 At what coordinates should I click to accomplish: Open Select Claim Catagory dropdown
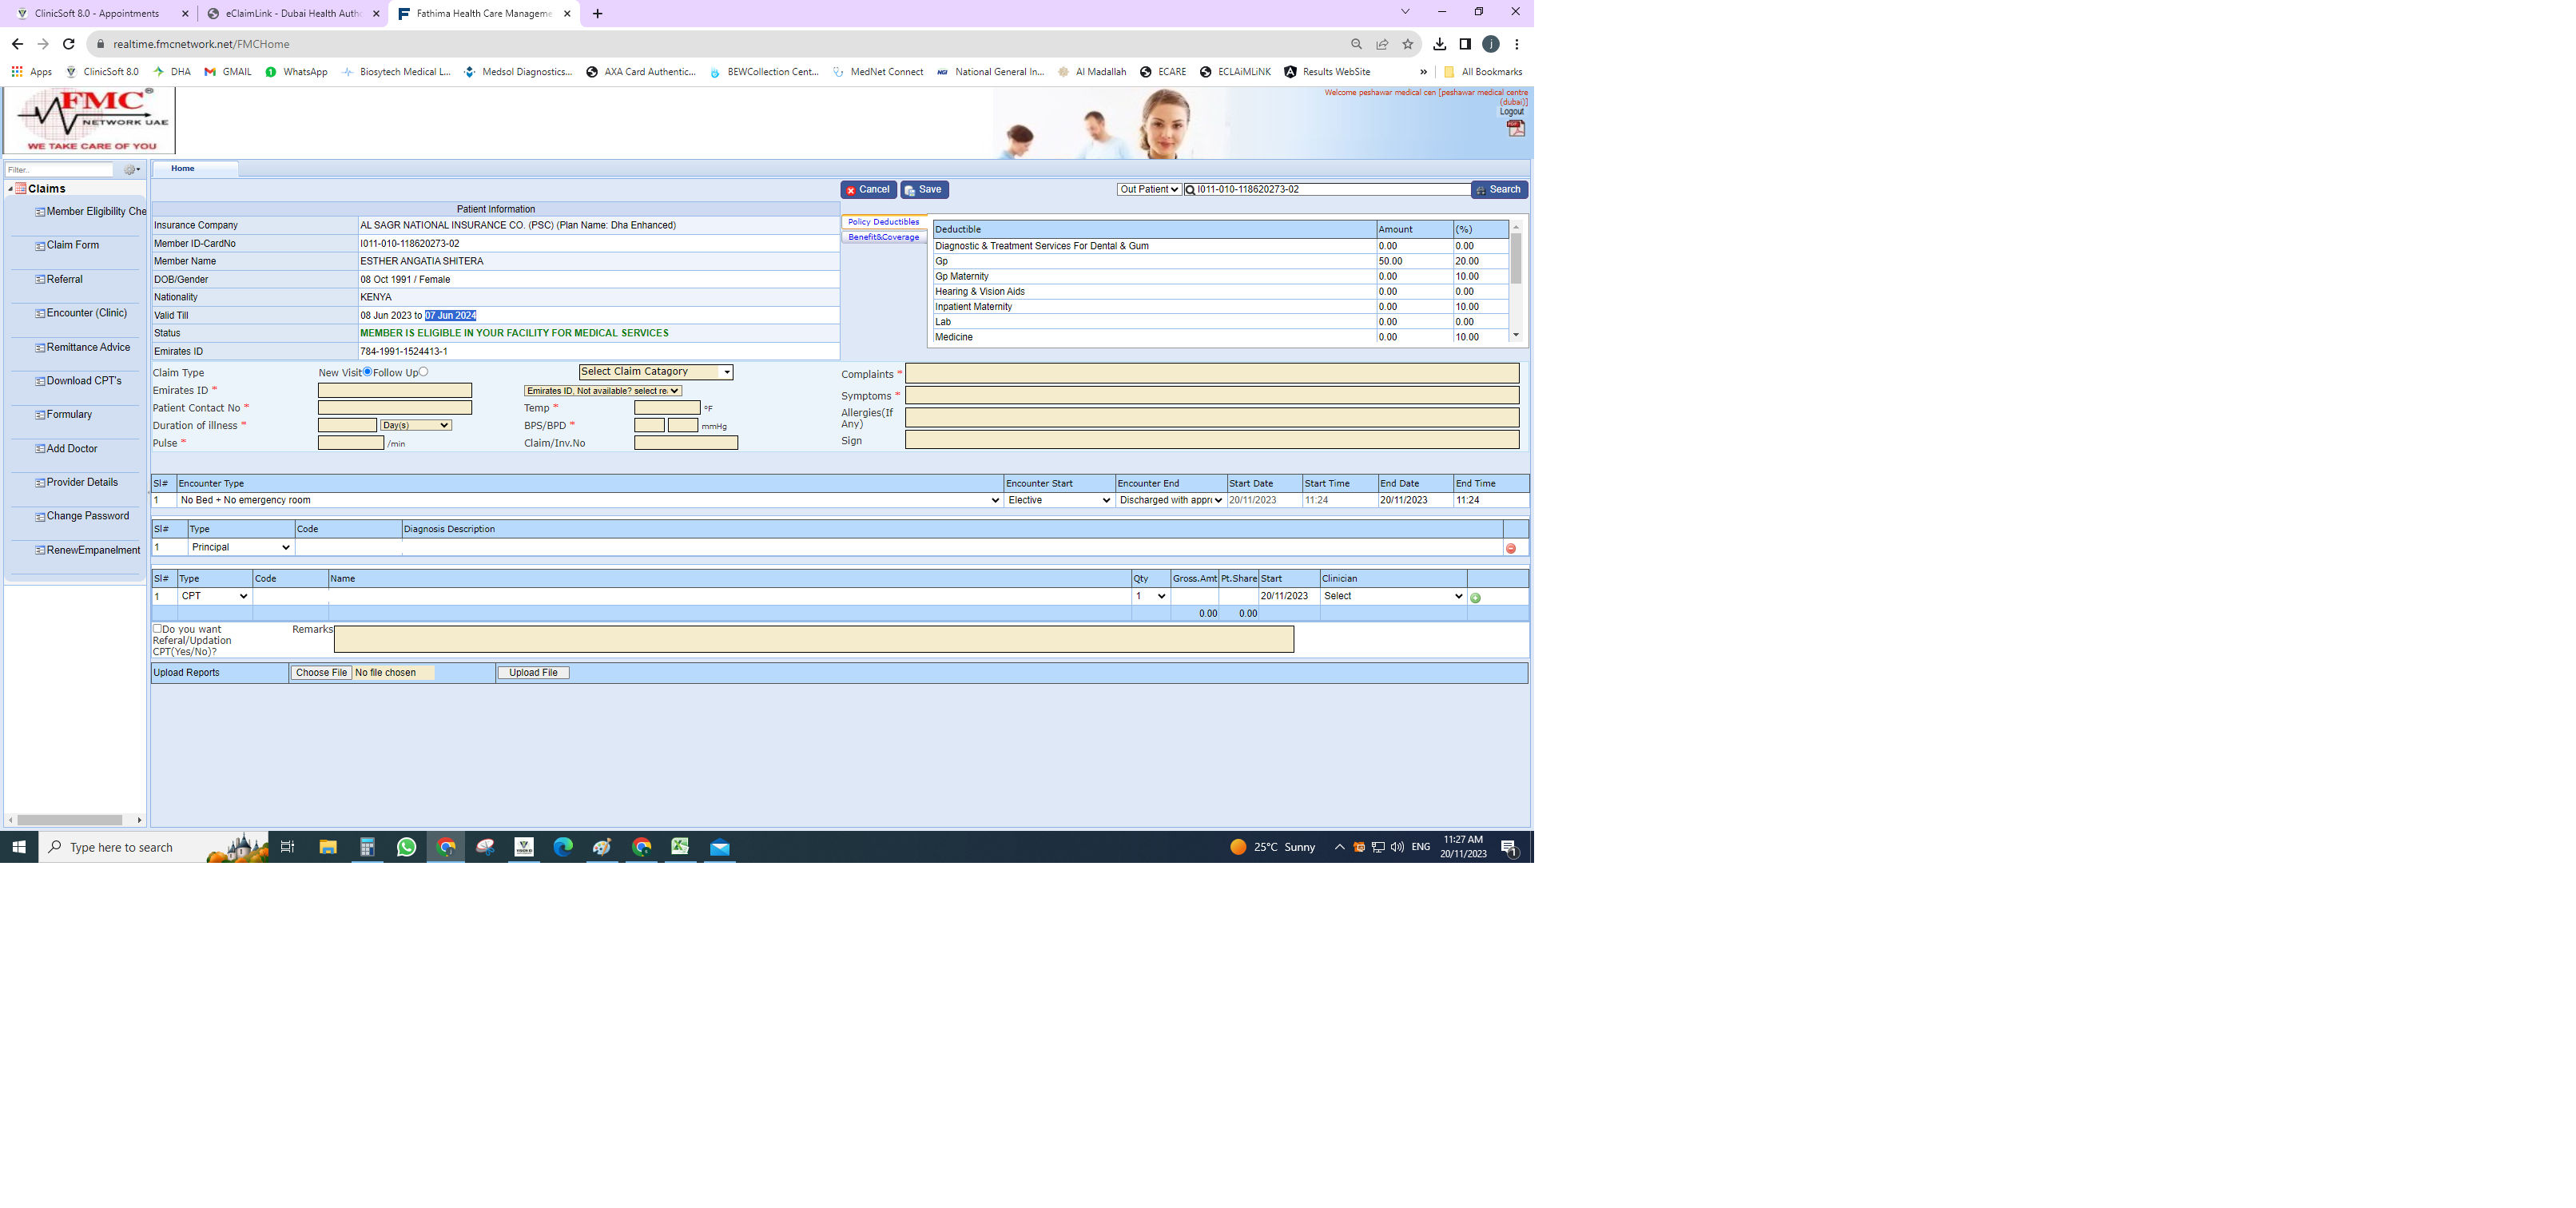655,372
